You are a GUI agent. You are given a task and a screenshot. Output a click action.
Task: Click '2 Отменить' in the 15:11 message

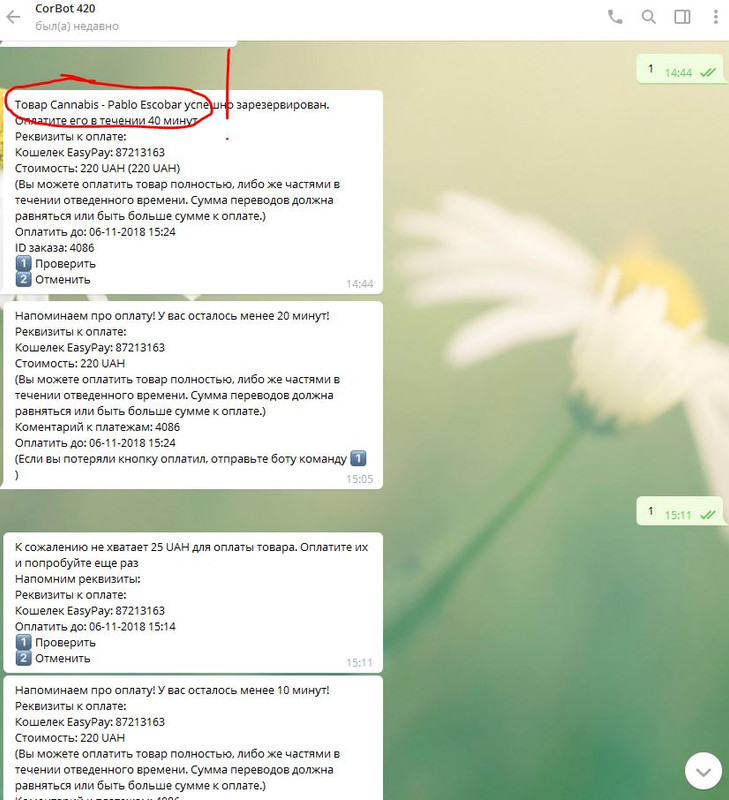pyautogui.click(x=53, y=658)
